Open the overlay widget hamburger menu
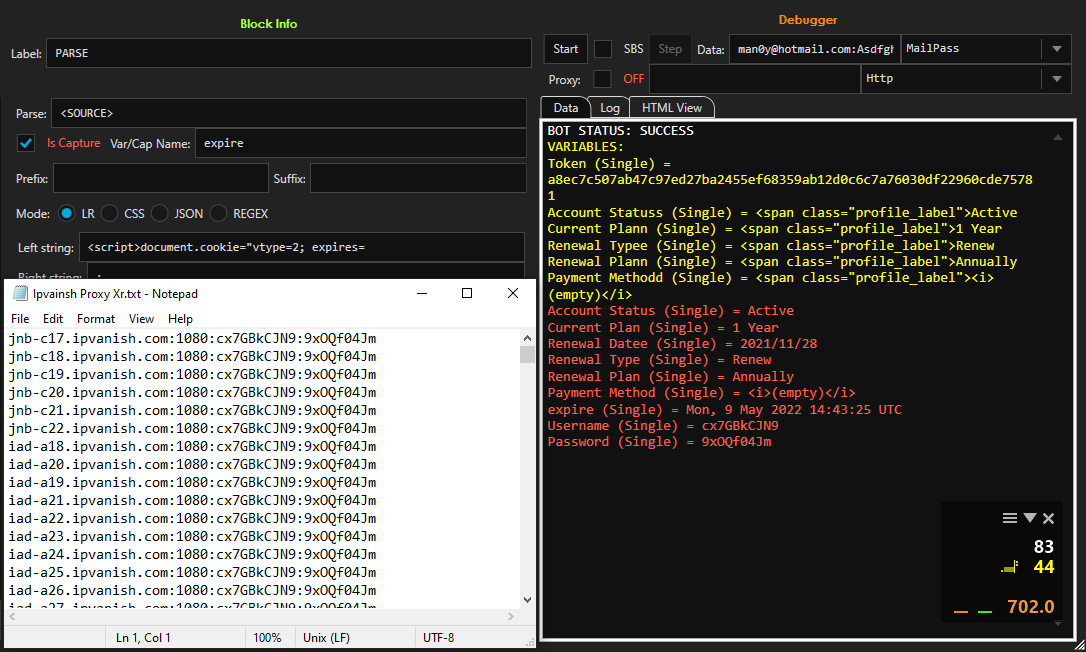 [1010, 518]
